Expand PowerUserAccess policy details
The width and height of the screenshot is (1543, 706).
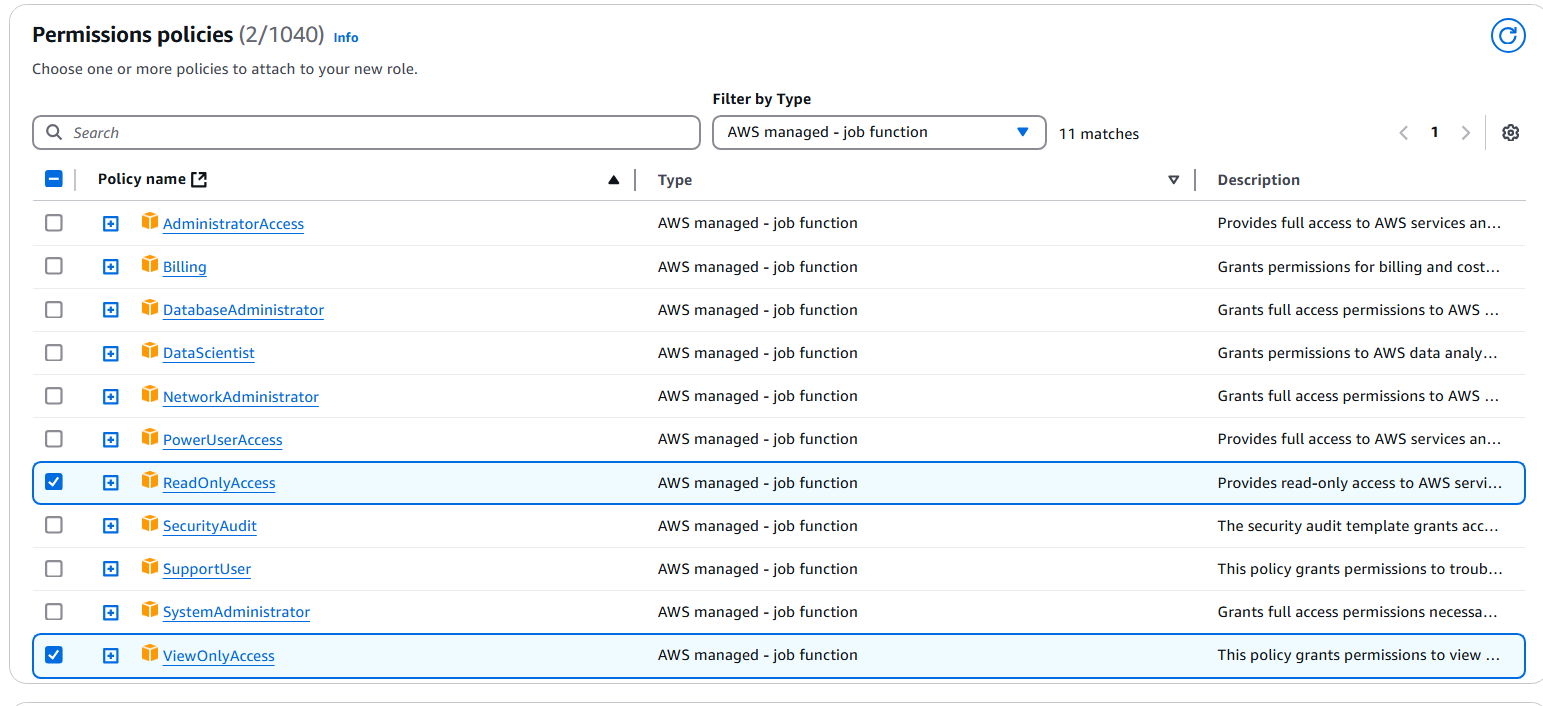(111, 440)
